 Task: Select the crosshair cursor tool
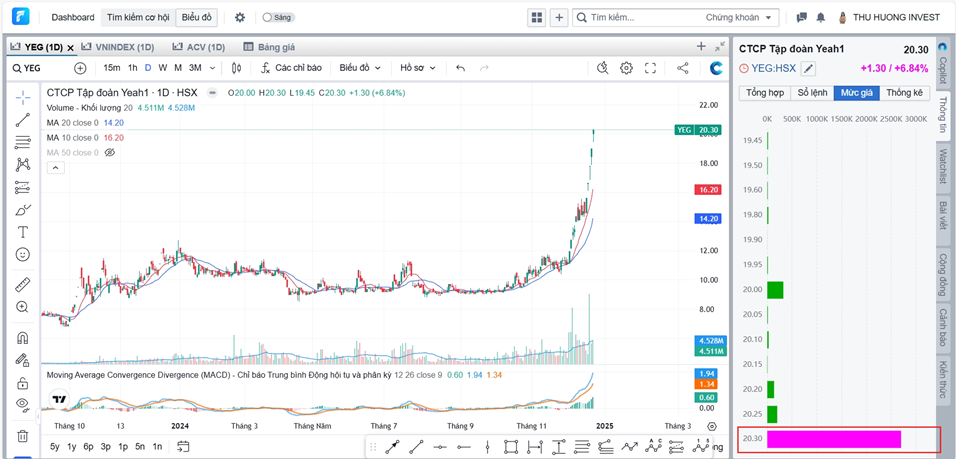coord(23,98)
